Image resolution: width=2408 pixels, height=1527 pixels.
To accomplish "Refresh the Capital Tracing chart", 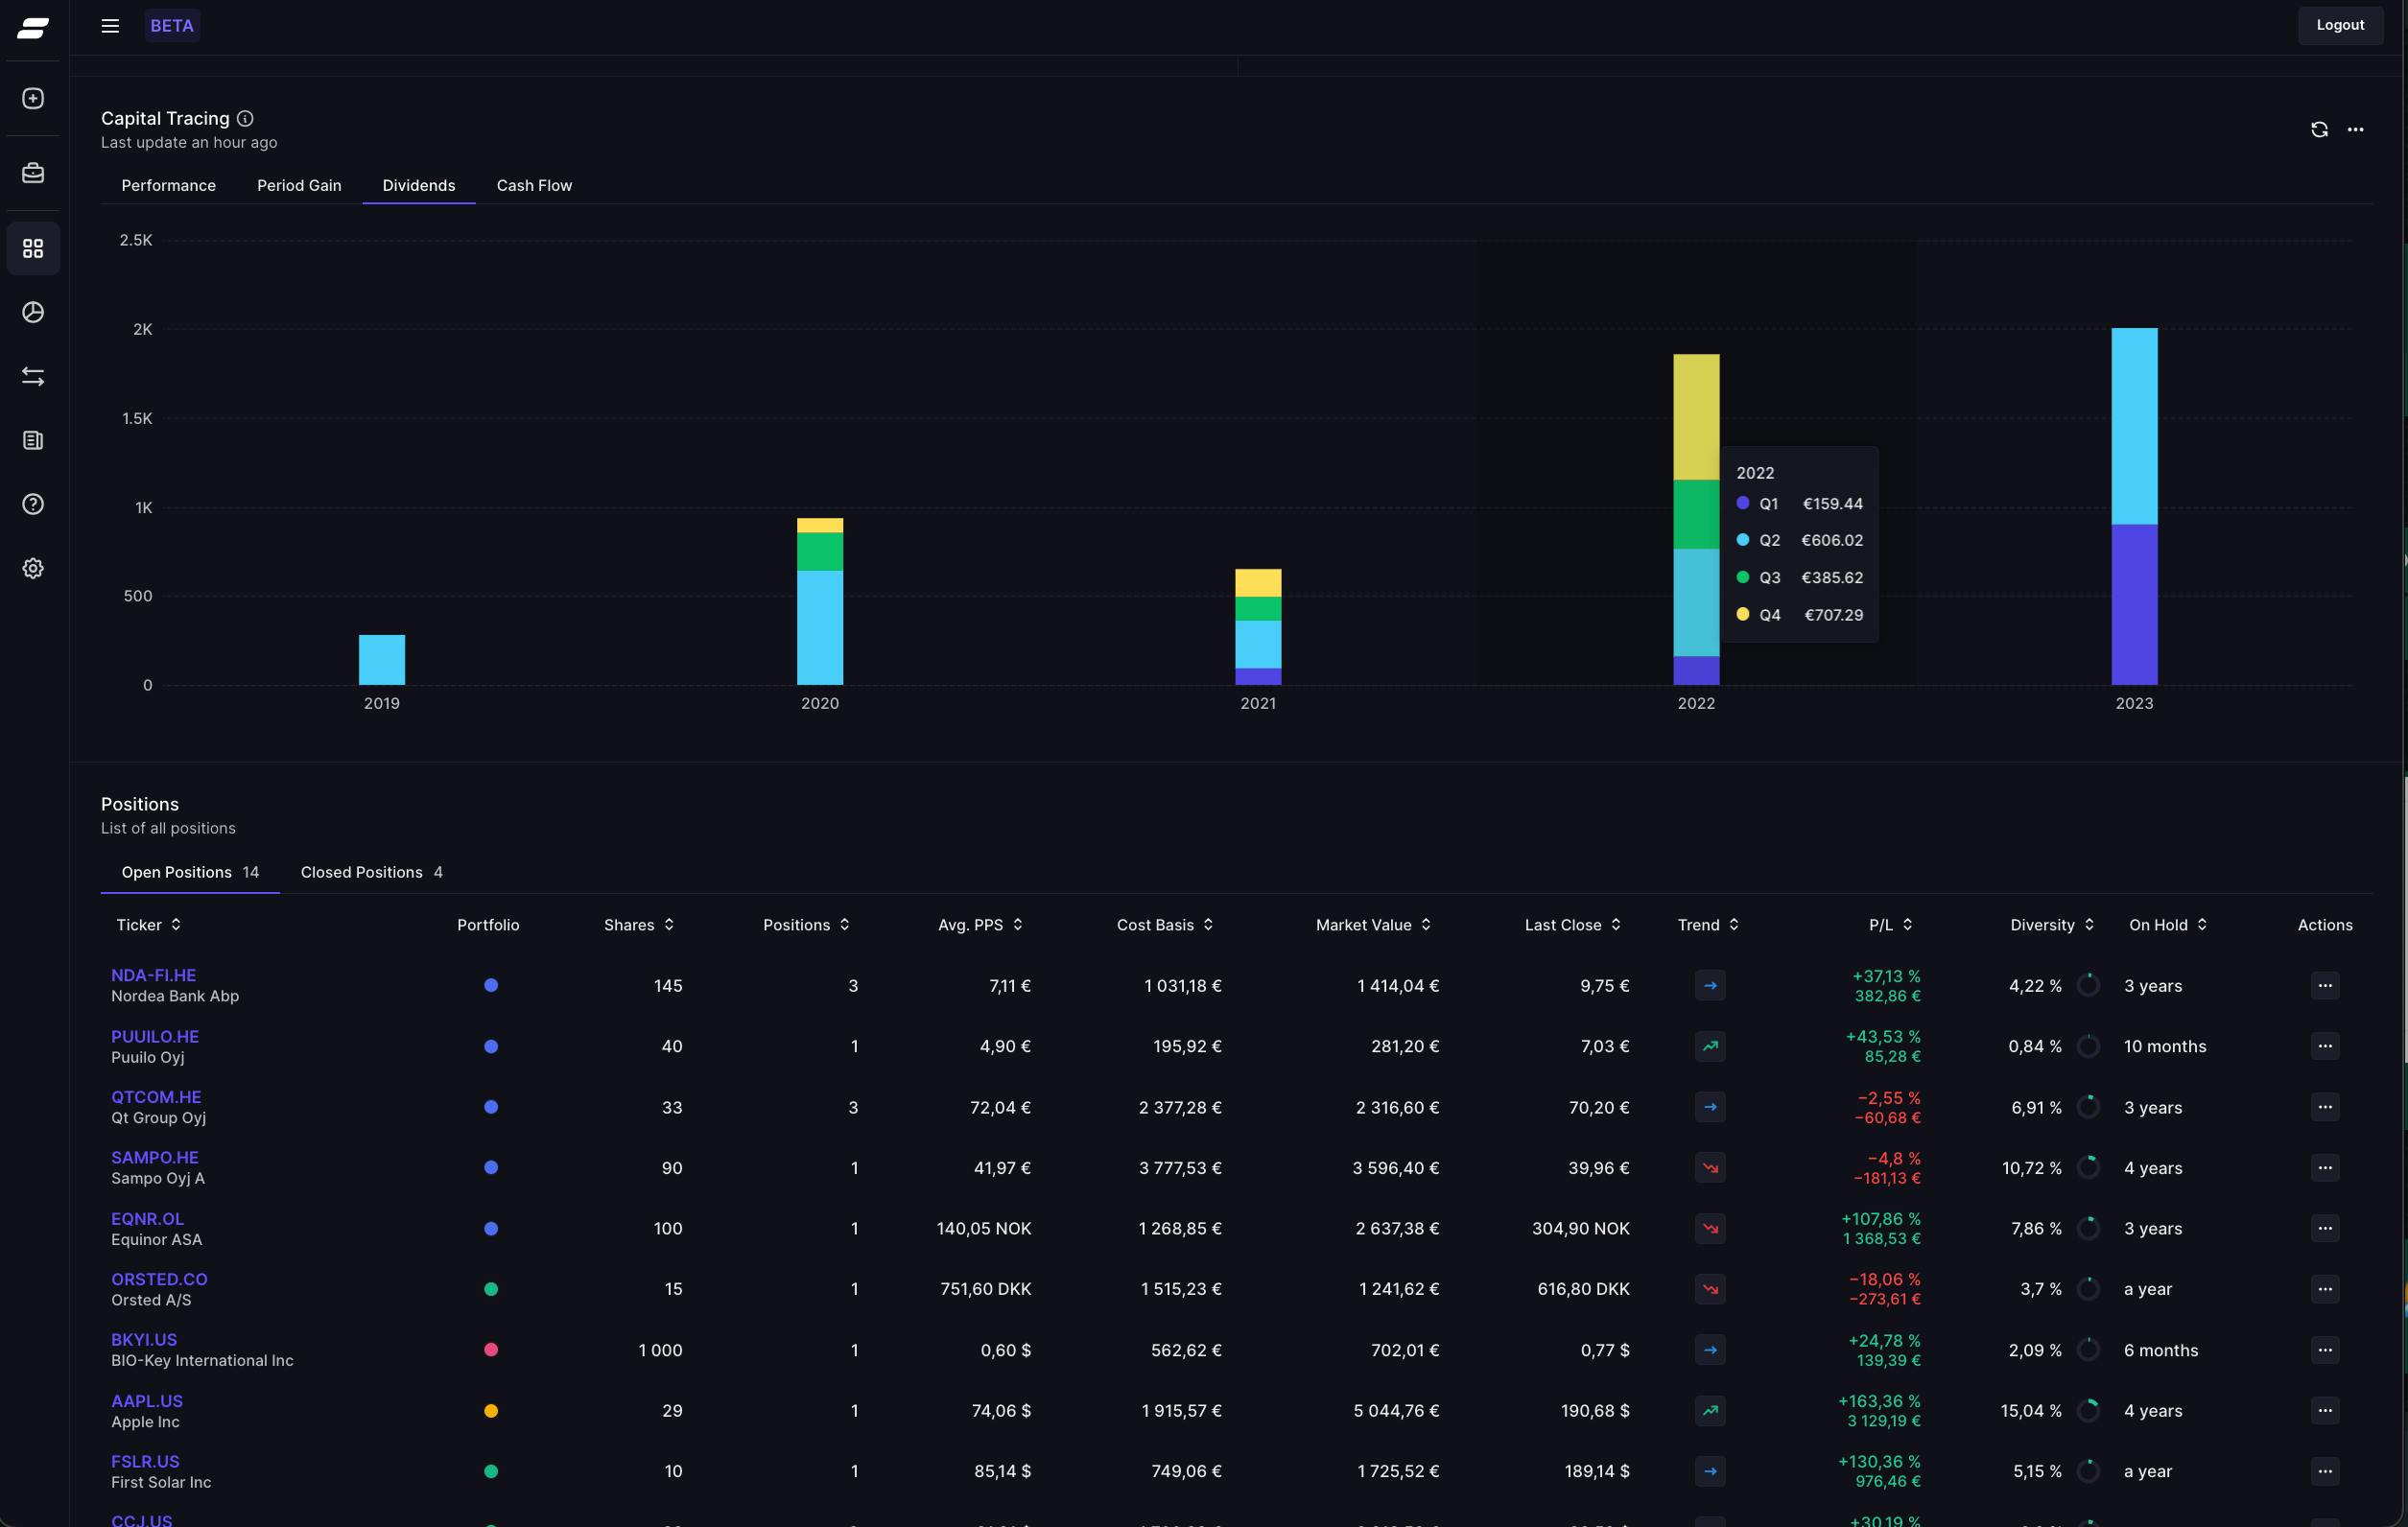I will (2319, 129).
